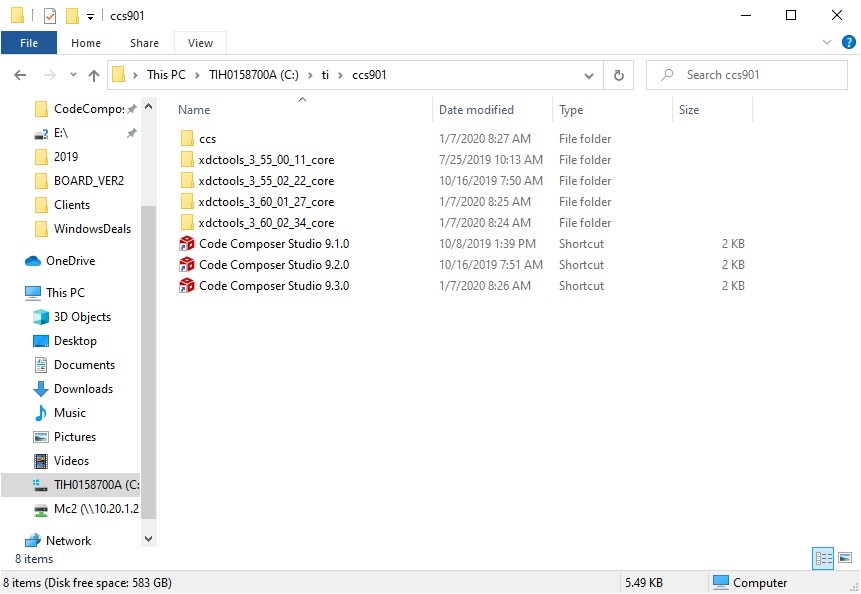861x594 pixels.
Task: Switch to the Share ribbon tab
Action: click(144, 43)
